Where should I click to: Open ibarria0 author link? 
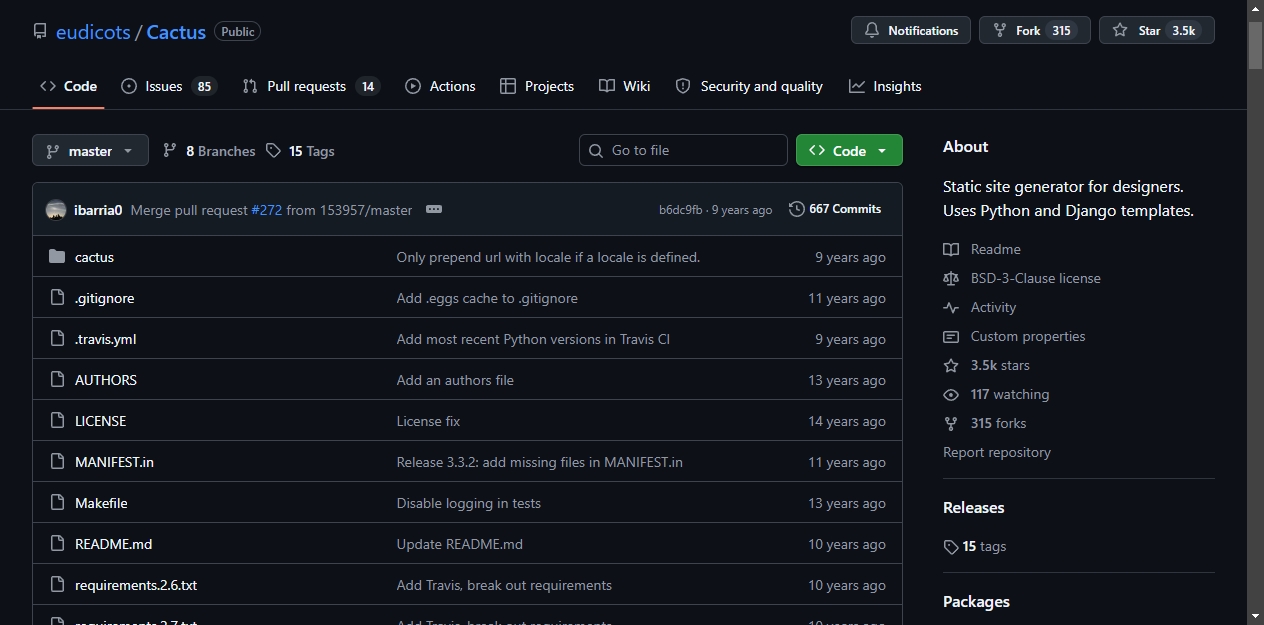[x=98, y=210]
